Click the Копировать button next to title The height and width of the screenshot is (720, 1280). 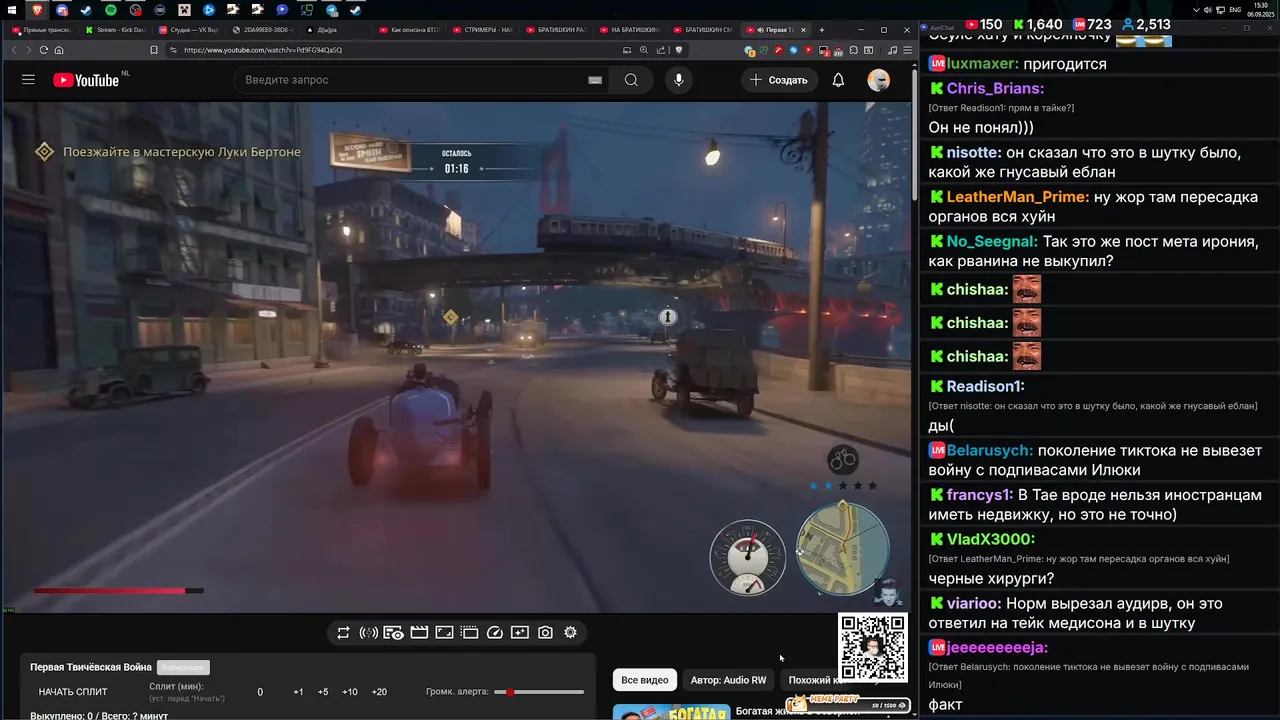pos(183,667)
